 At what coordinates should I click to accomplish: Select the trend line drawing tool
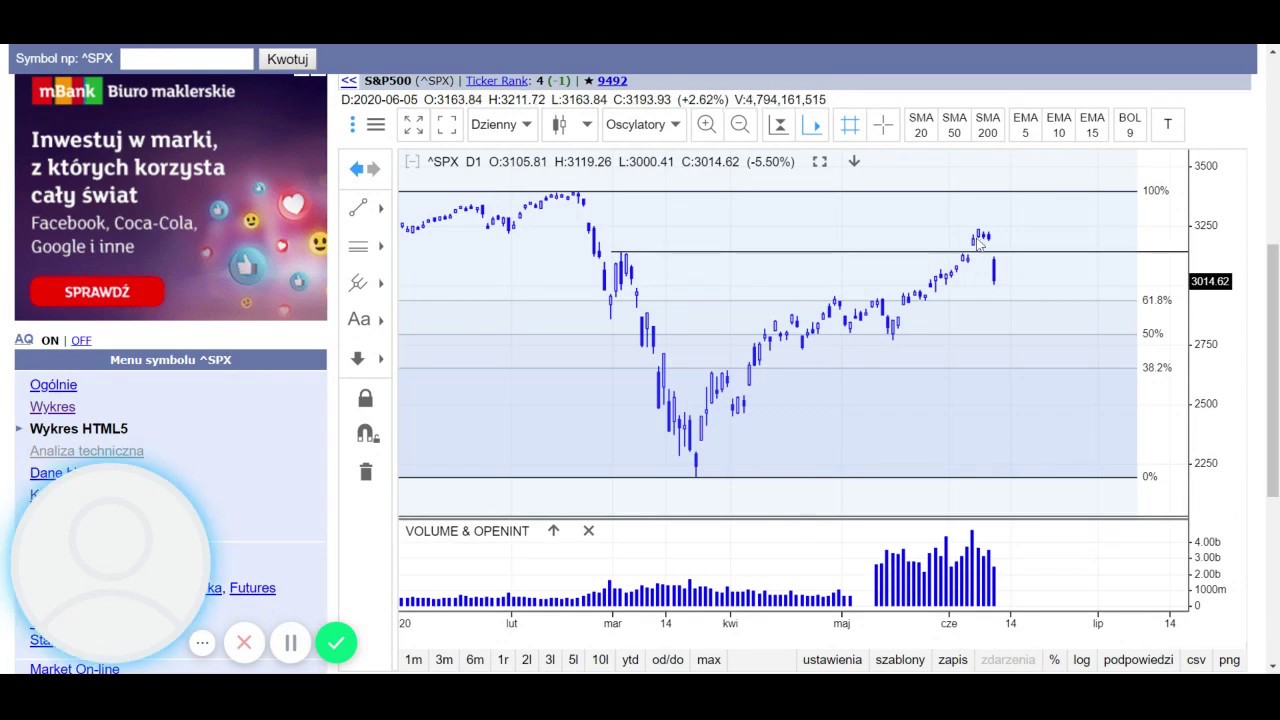point(358,208)
